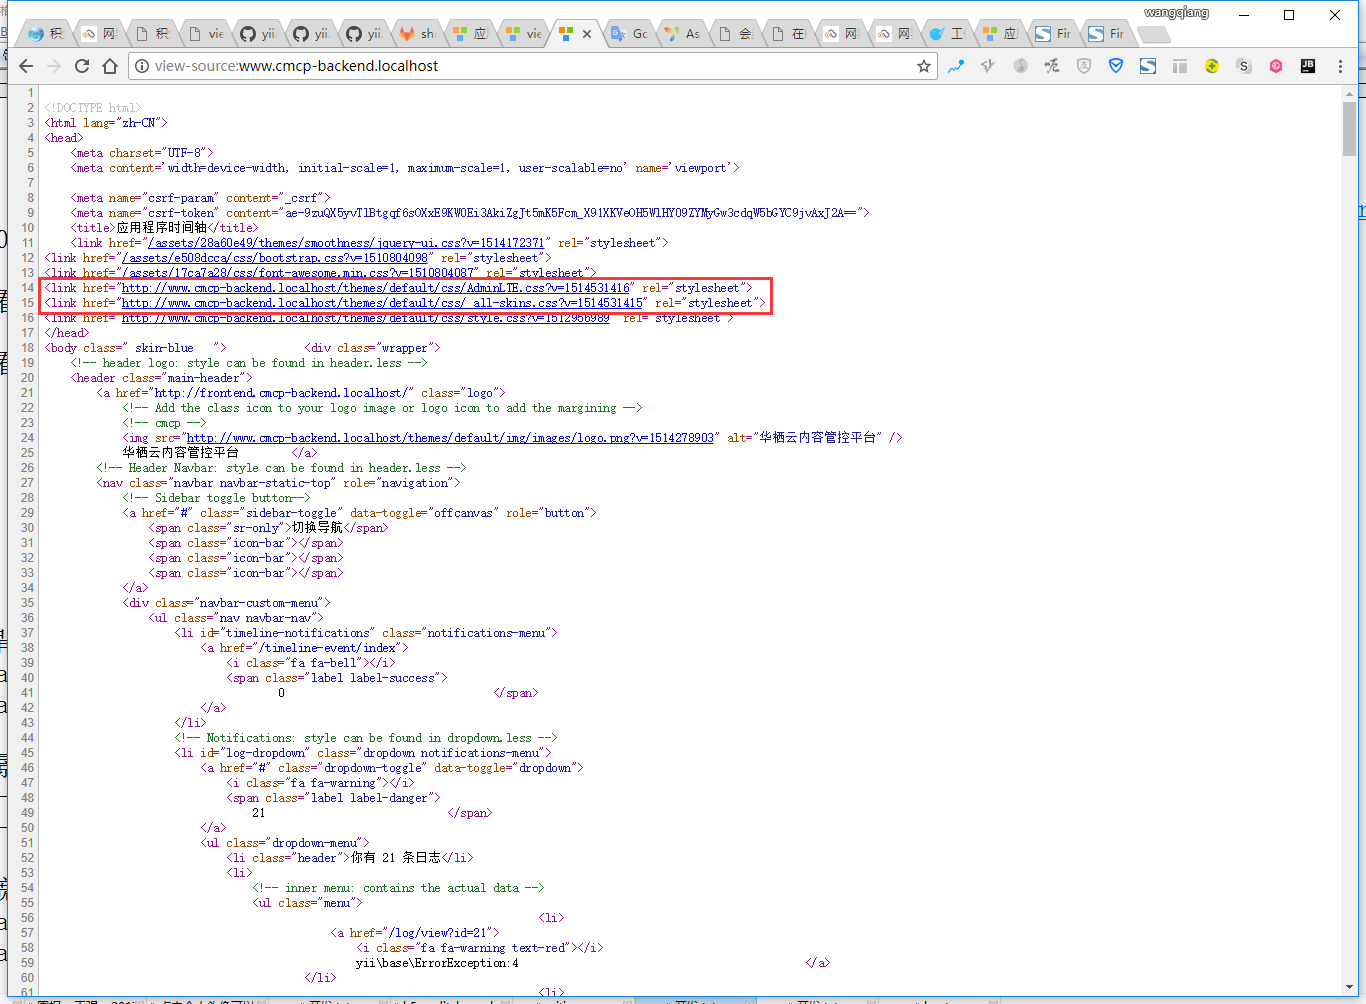Screen dimensions: 1366x1004
Task: Switch to the Google Translate 'Gc' tab
Action: pyautogui.click(x=630, y=33)
